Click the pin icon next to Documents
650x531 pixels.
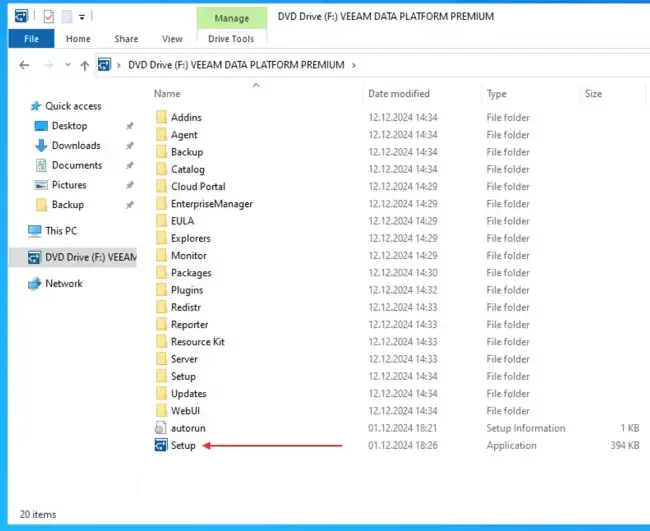click(x=130, y=165)
